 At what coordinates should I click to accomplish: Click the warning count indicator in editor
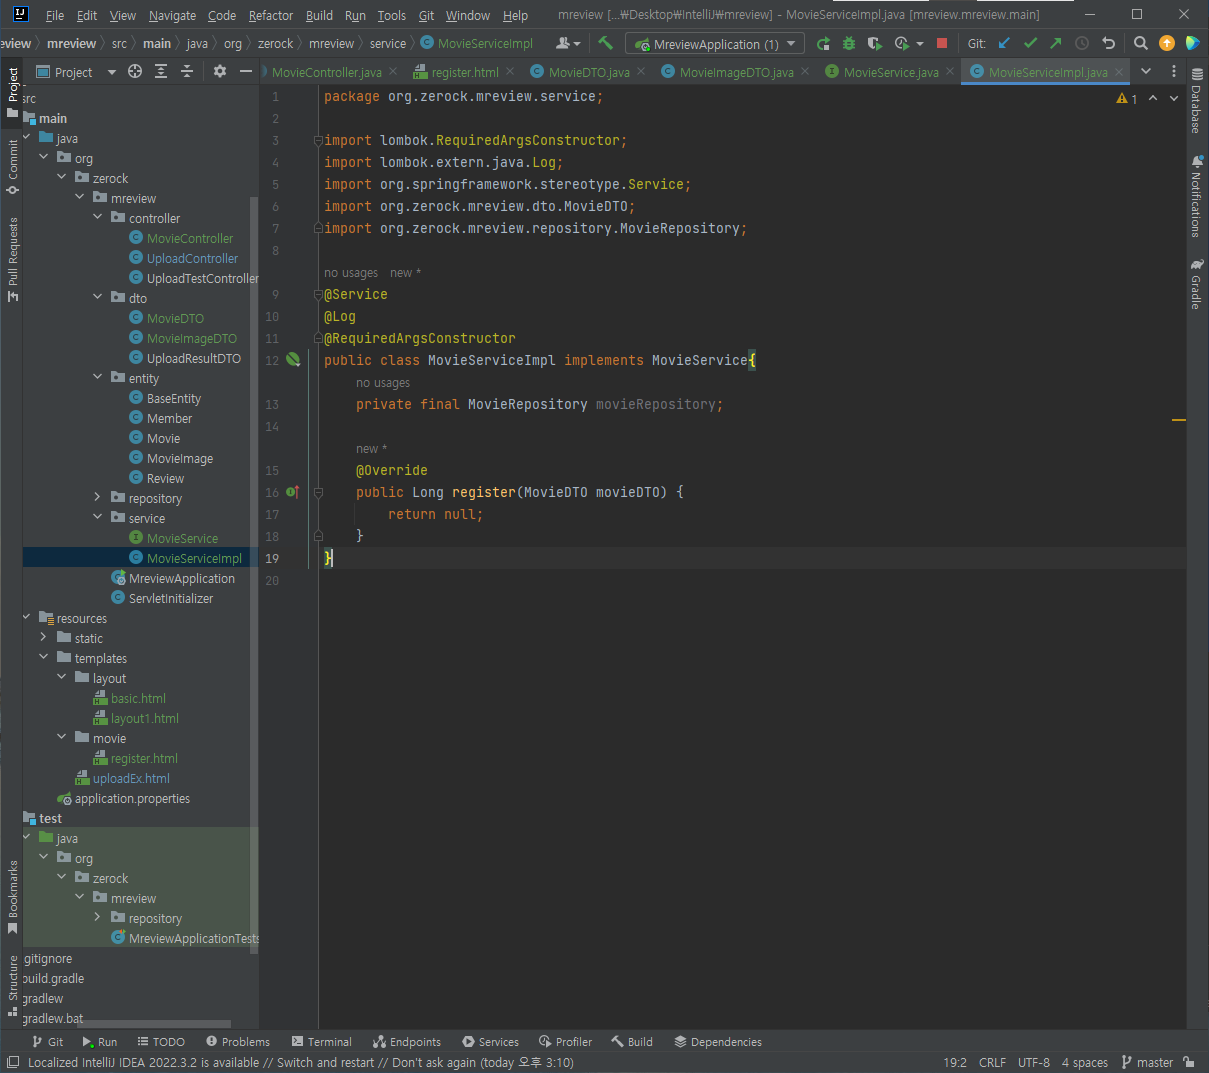1127,98
